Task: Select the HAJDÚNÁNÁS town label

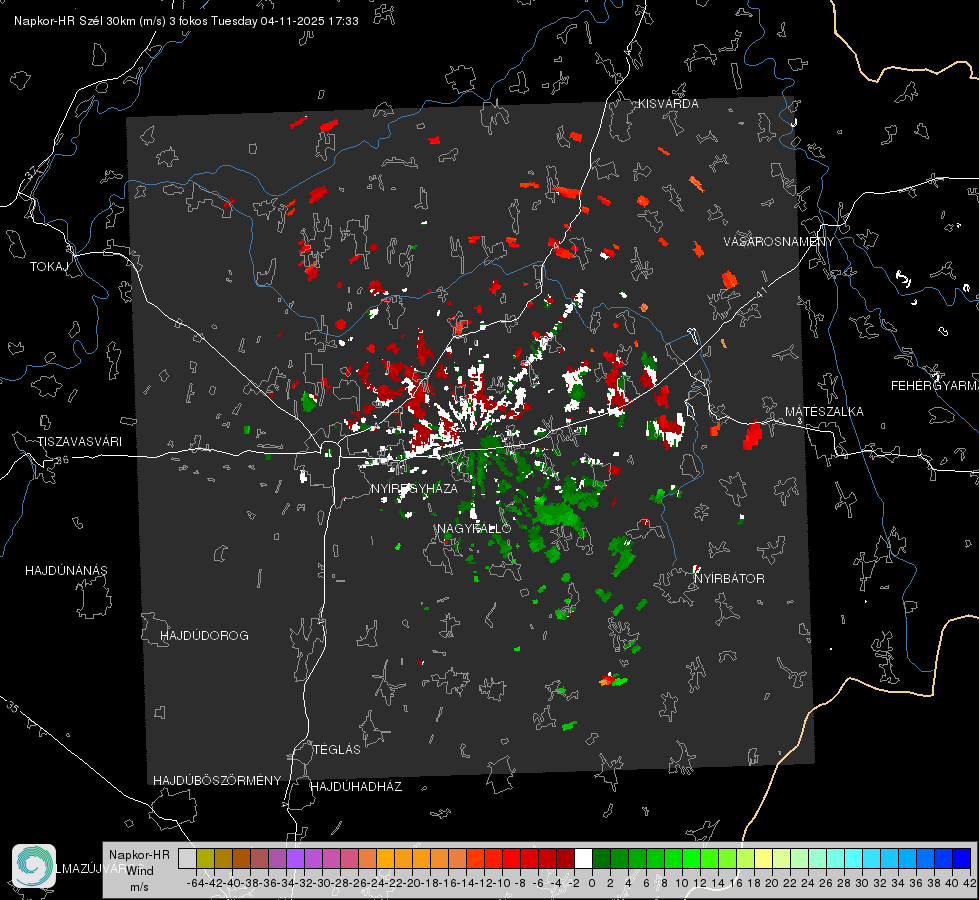Action: [66, 570]
